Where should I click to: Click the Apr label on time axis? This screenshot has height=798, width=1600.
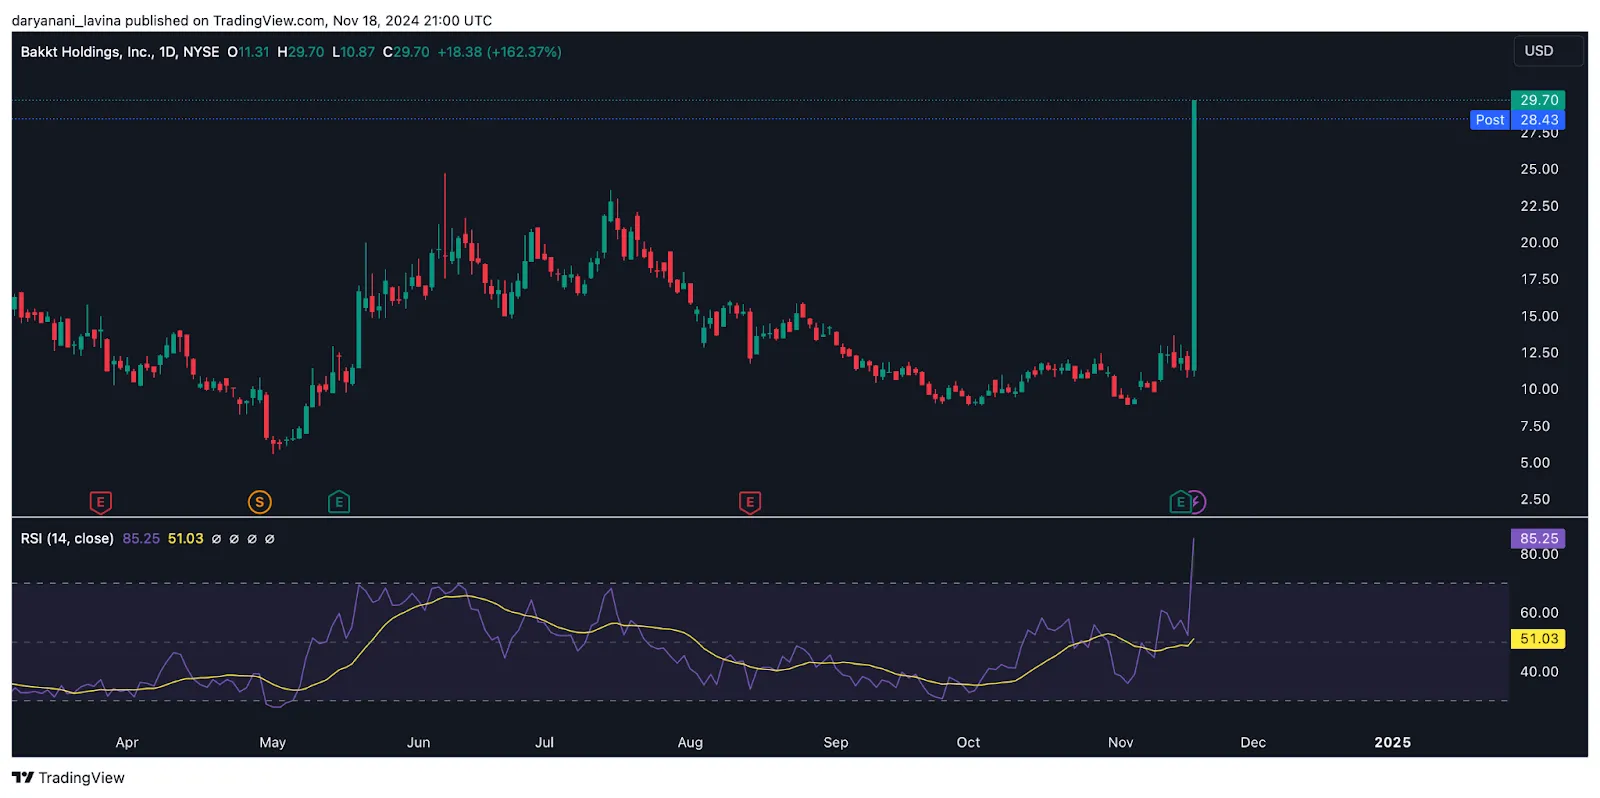click(x=127, y=742)
